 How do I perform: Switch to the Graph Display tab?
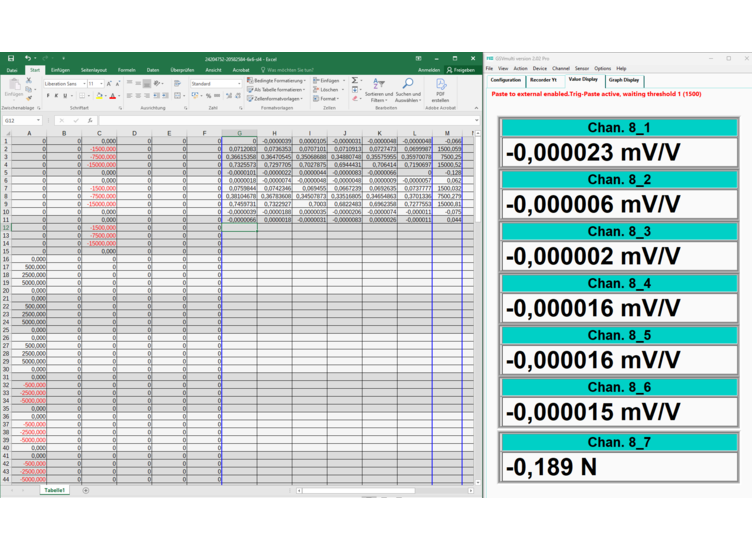623,80
